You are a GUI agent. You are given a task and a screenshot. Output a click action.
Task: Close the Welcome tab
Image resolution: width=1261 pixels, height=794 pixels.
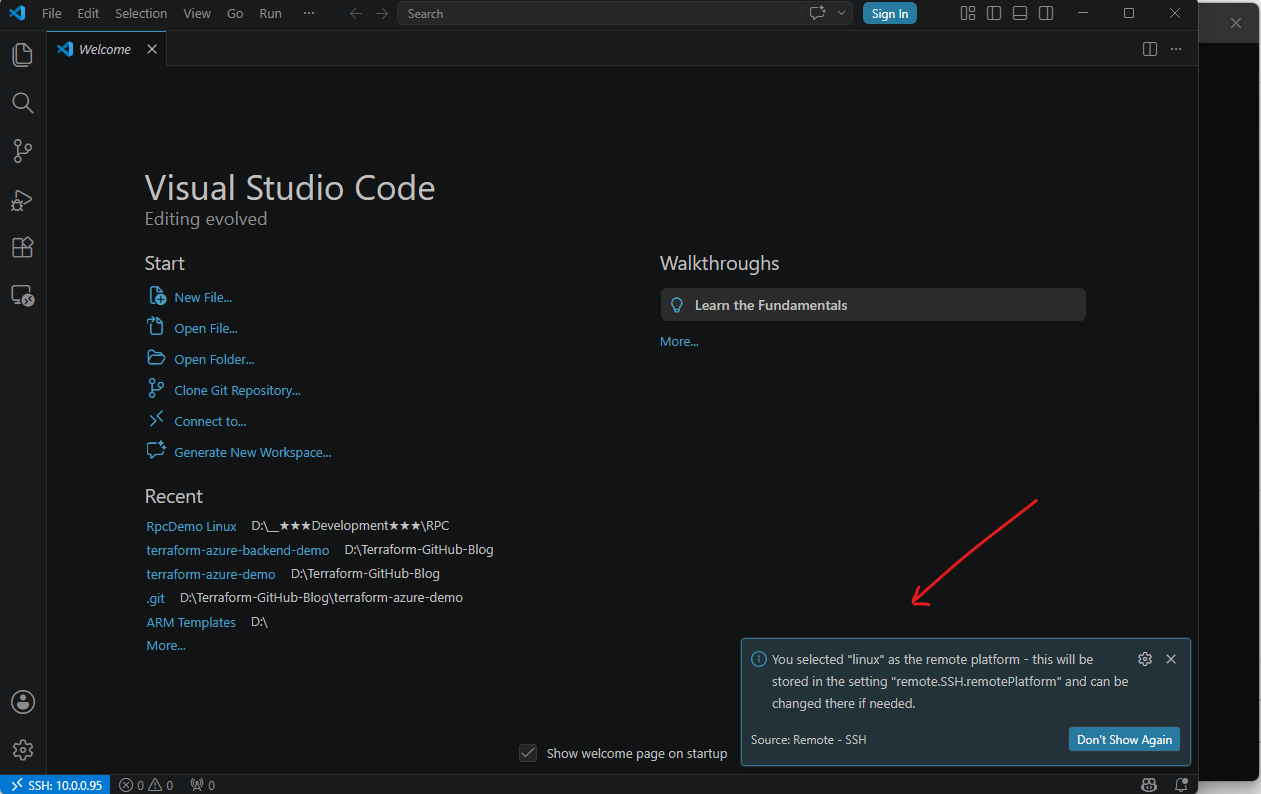(x=152, y=49)
